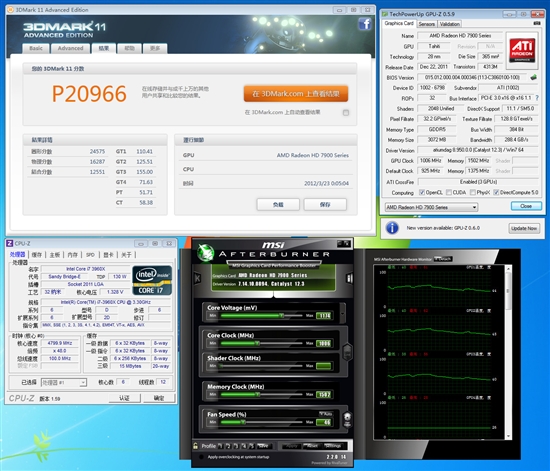Click the Detach button in Afterburner hardware monitor

[443, 259]
